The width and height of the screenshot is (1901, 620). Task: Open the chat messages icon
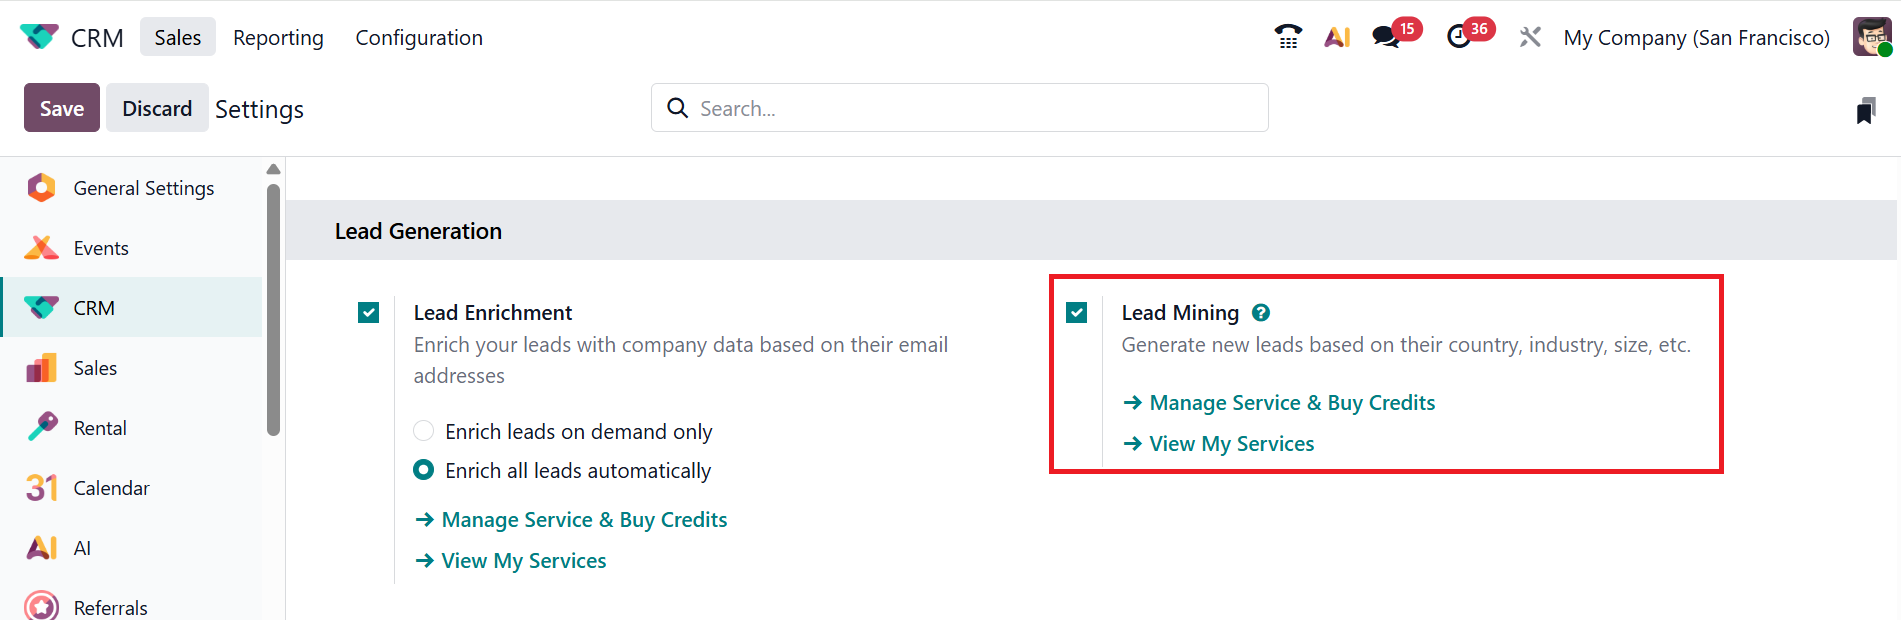[x=1386, y=37]
